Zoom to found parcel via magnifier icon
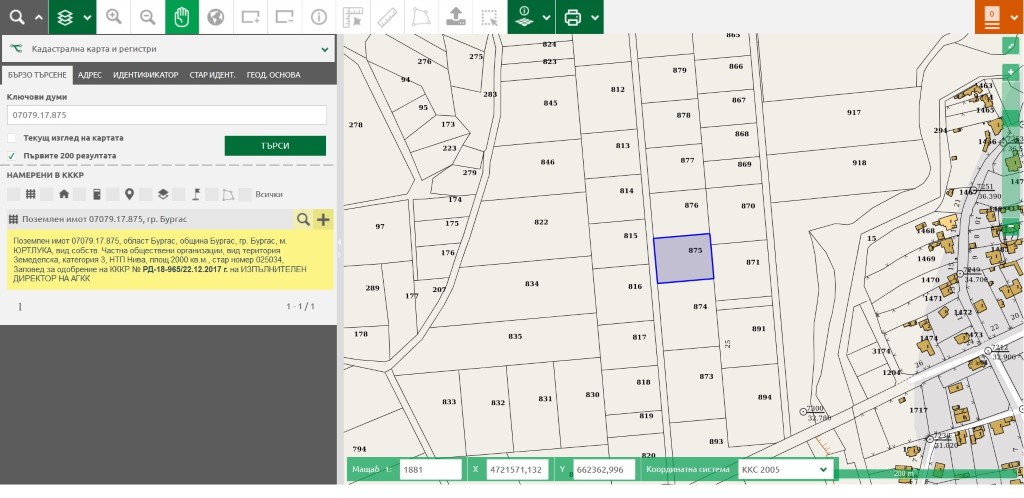The width and height of the screenshot is (1024, 498). (x=302, y=219)
